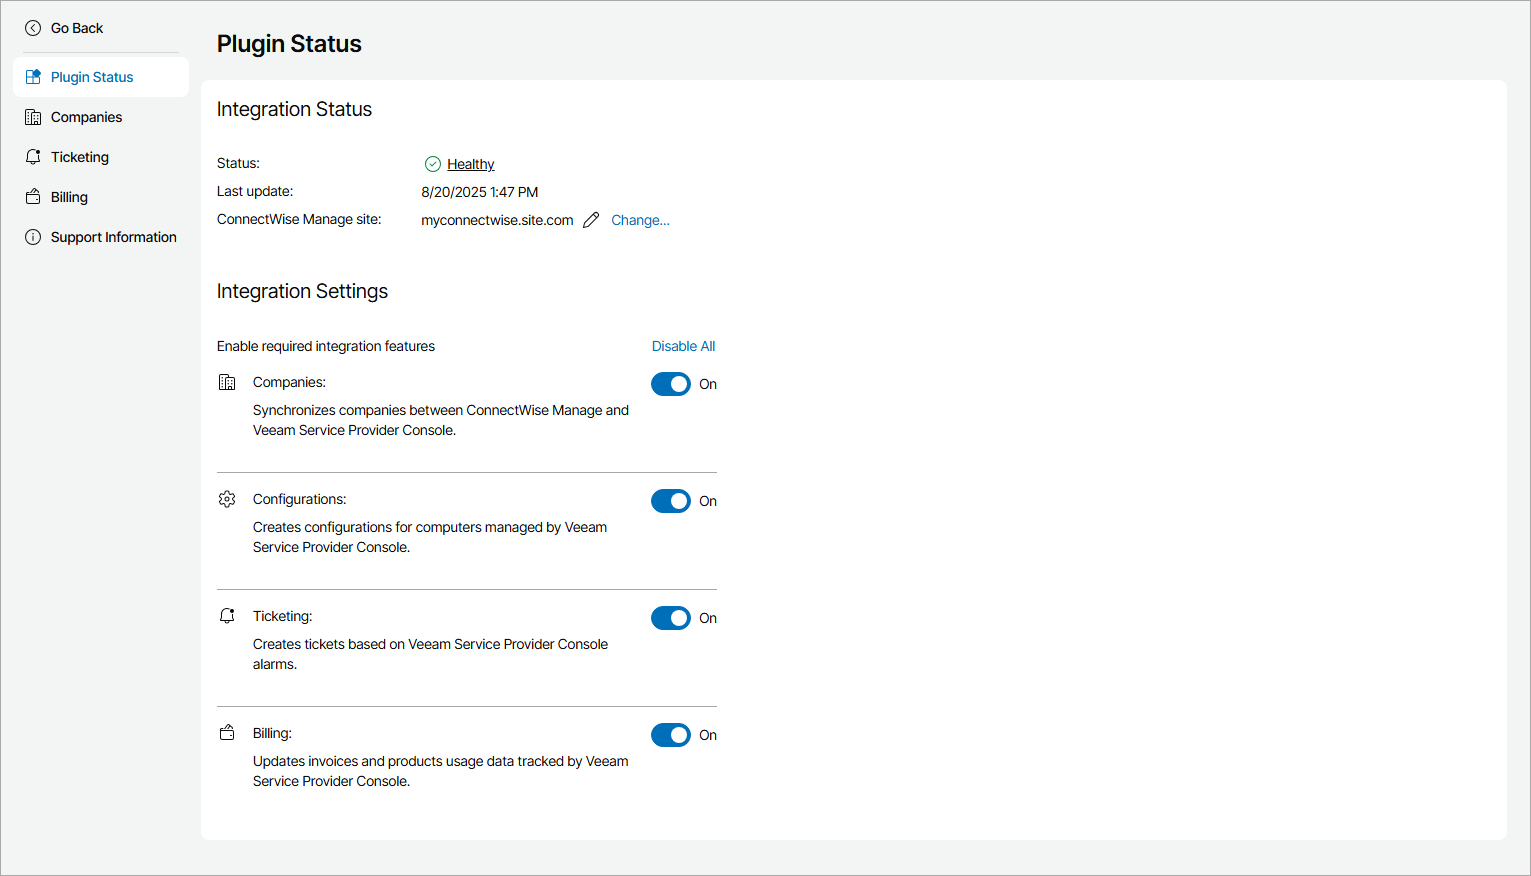1531x876 pixels.
Task: Select Go Back in the sidebar
Action: 75,28
